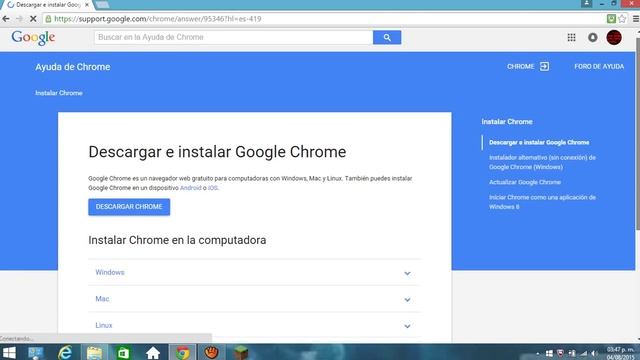Click CHROME in the help header
This screenshot has width=640, height=360.
[520, 67]
